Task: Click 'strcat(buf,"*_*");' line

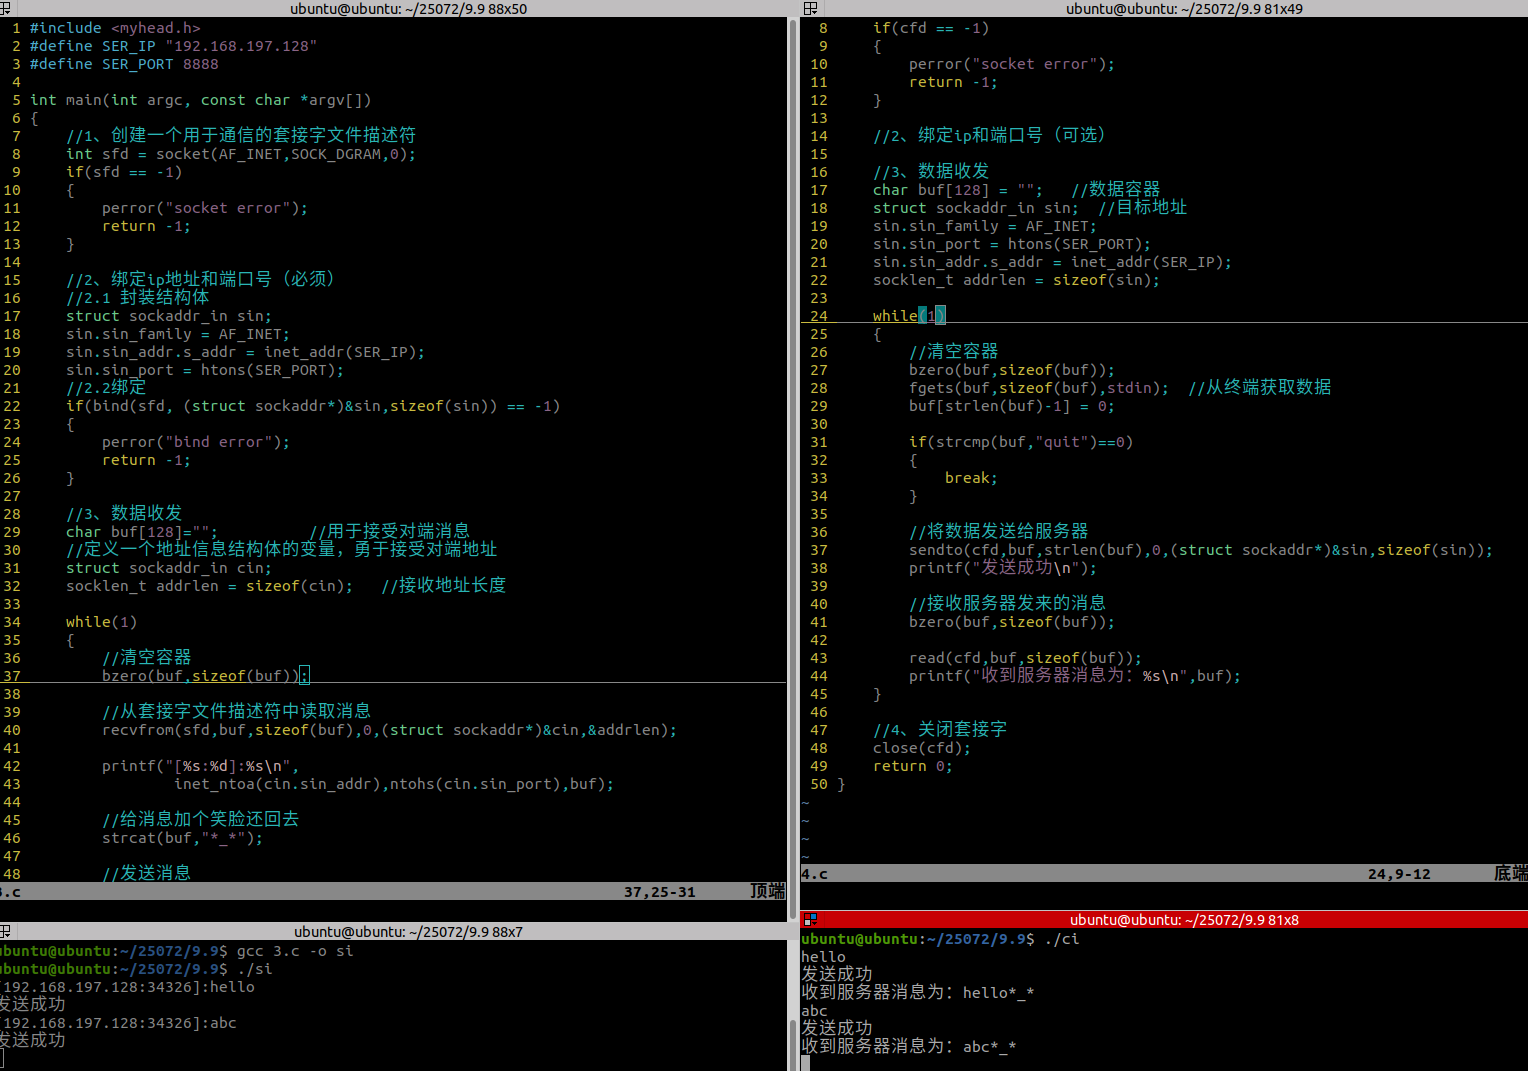Action: tap(182, 838)
